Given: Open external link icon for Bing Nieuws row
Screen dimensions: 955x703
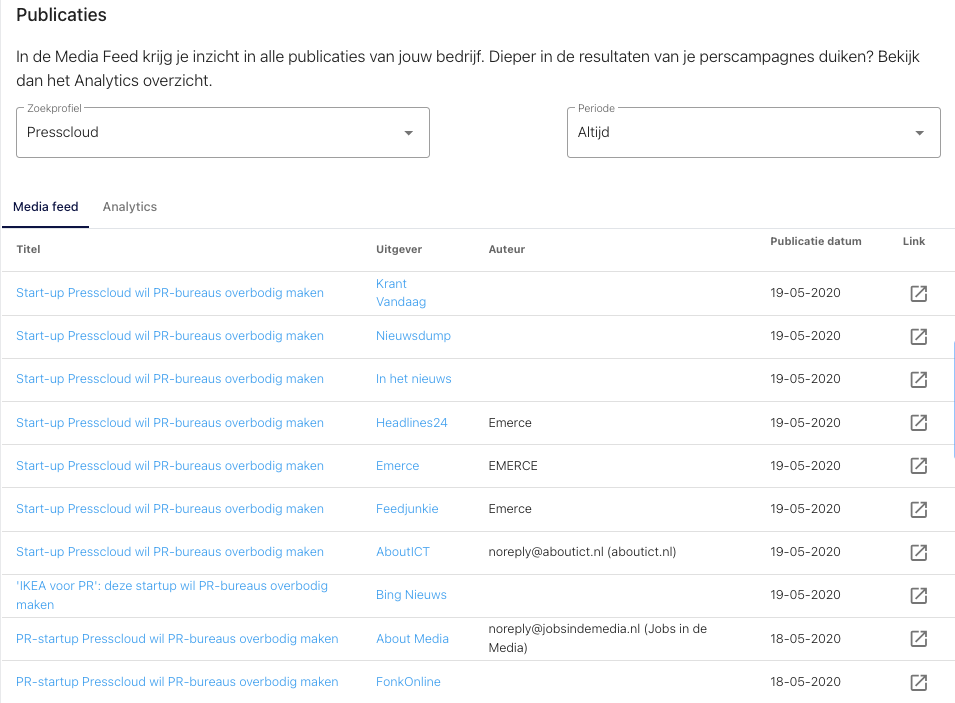Looking at the screenshot, I should point(917,595).
